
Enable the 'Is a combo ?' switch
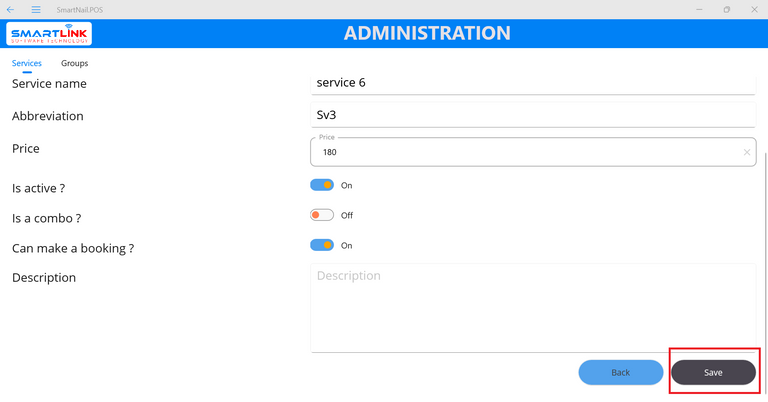point(322,215)
